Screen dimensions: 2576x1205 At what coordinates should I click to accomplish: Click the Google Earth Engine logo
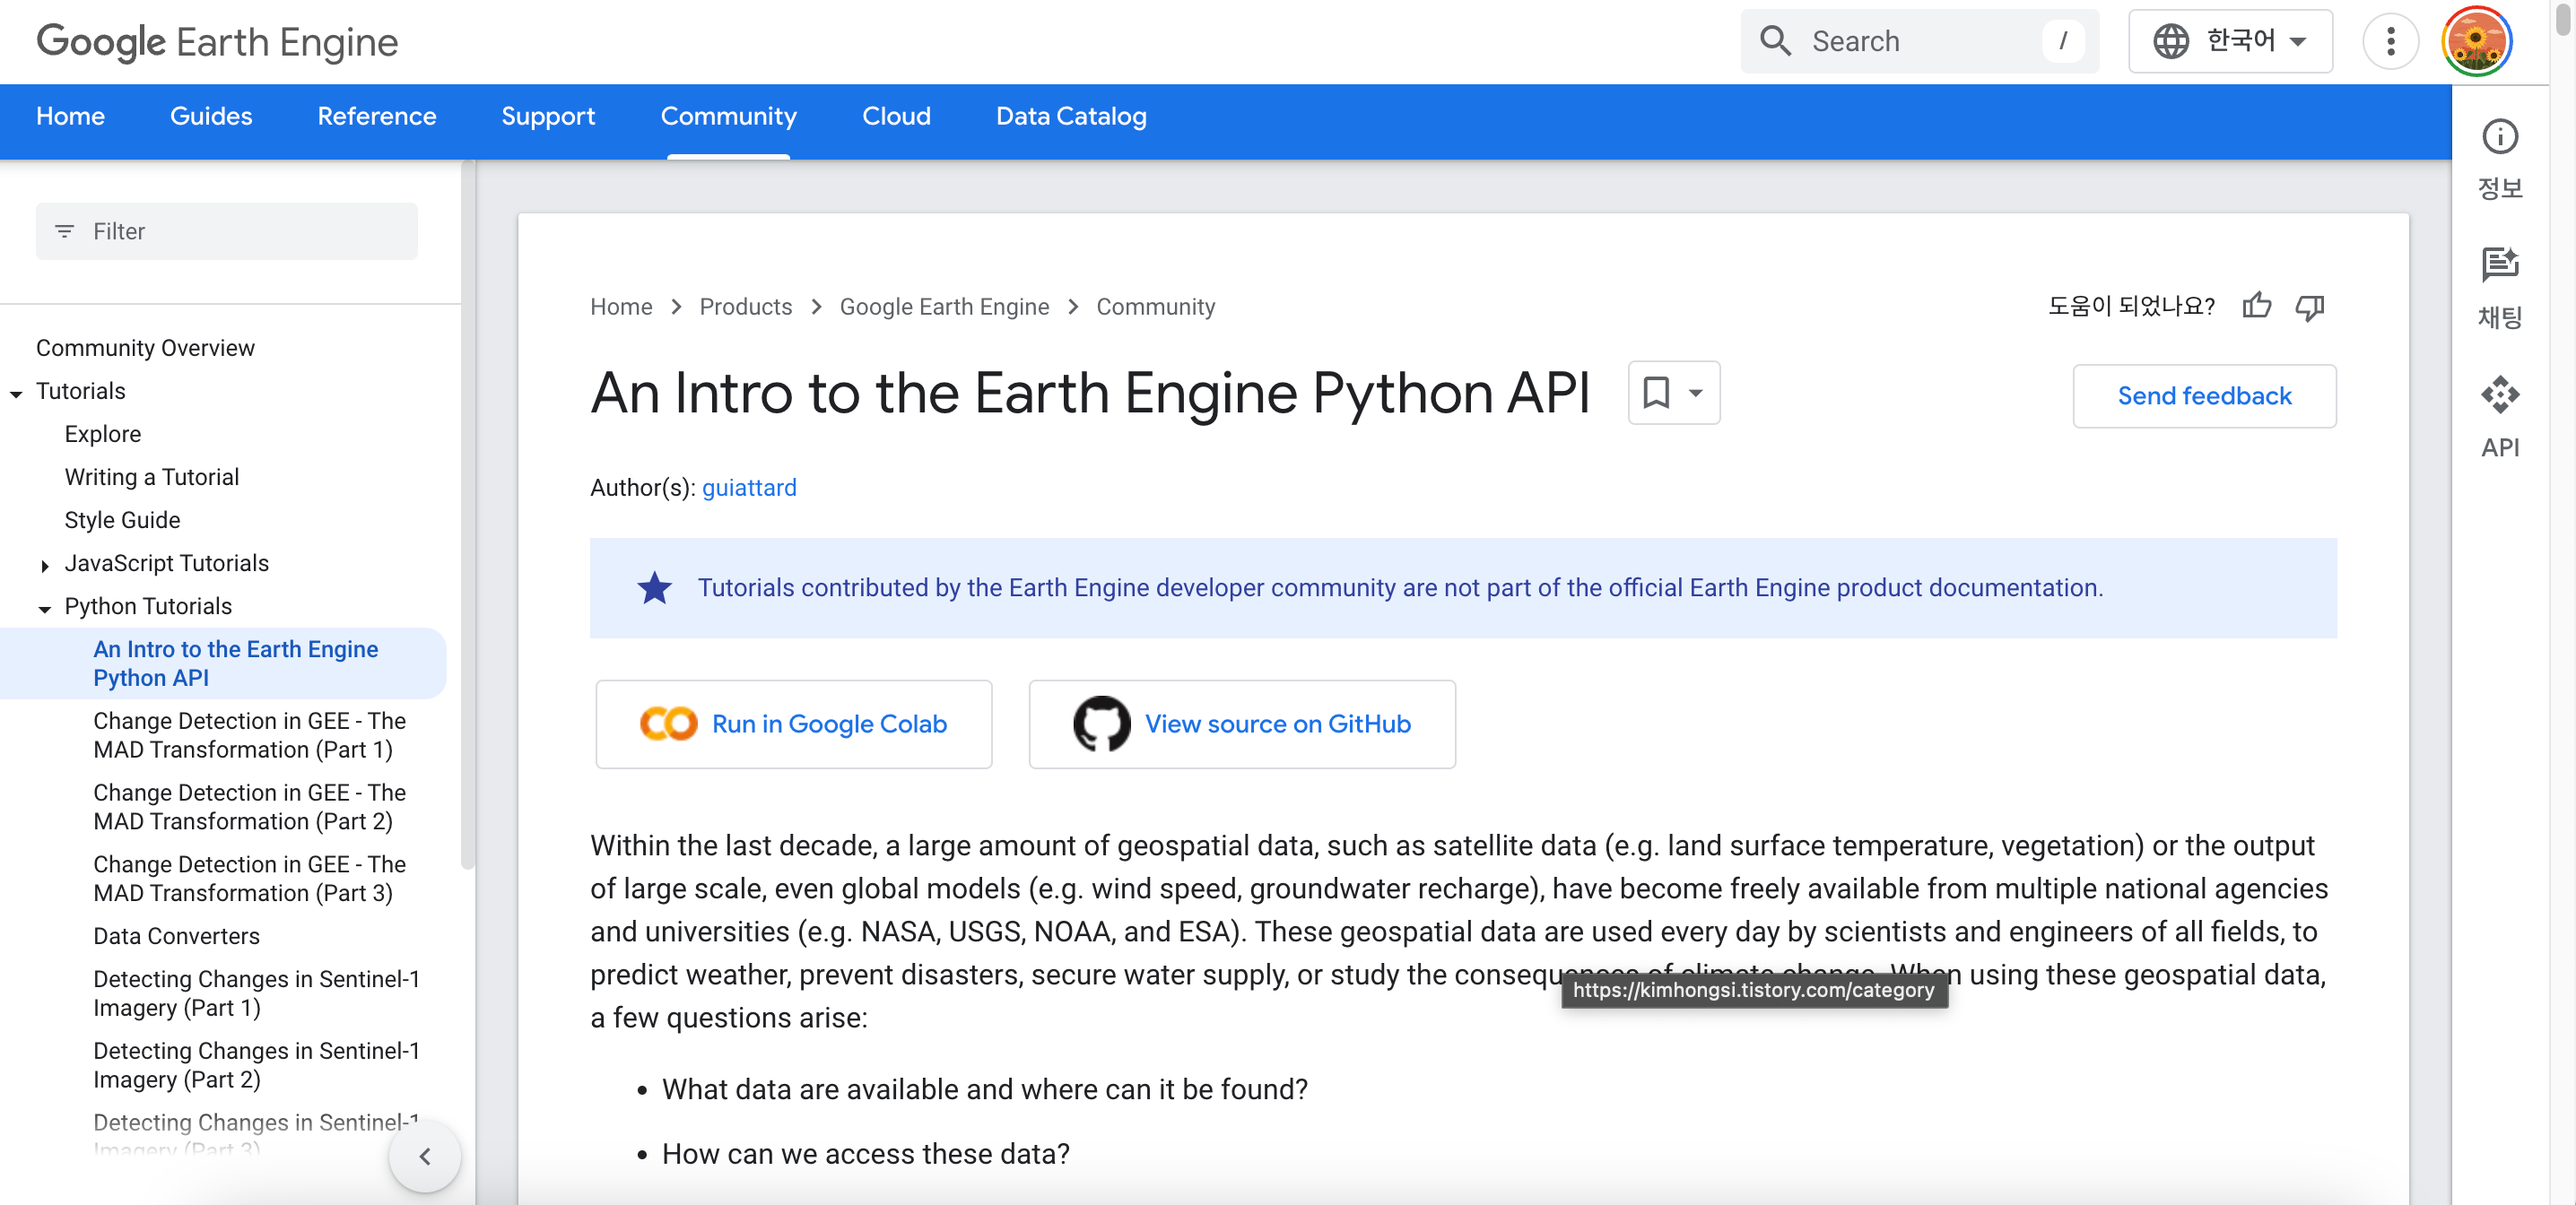pos(217,41)
